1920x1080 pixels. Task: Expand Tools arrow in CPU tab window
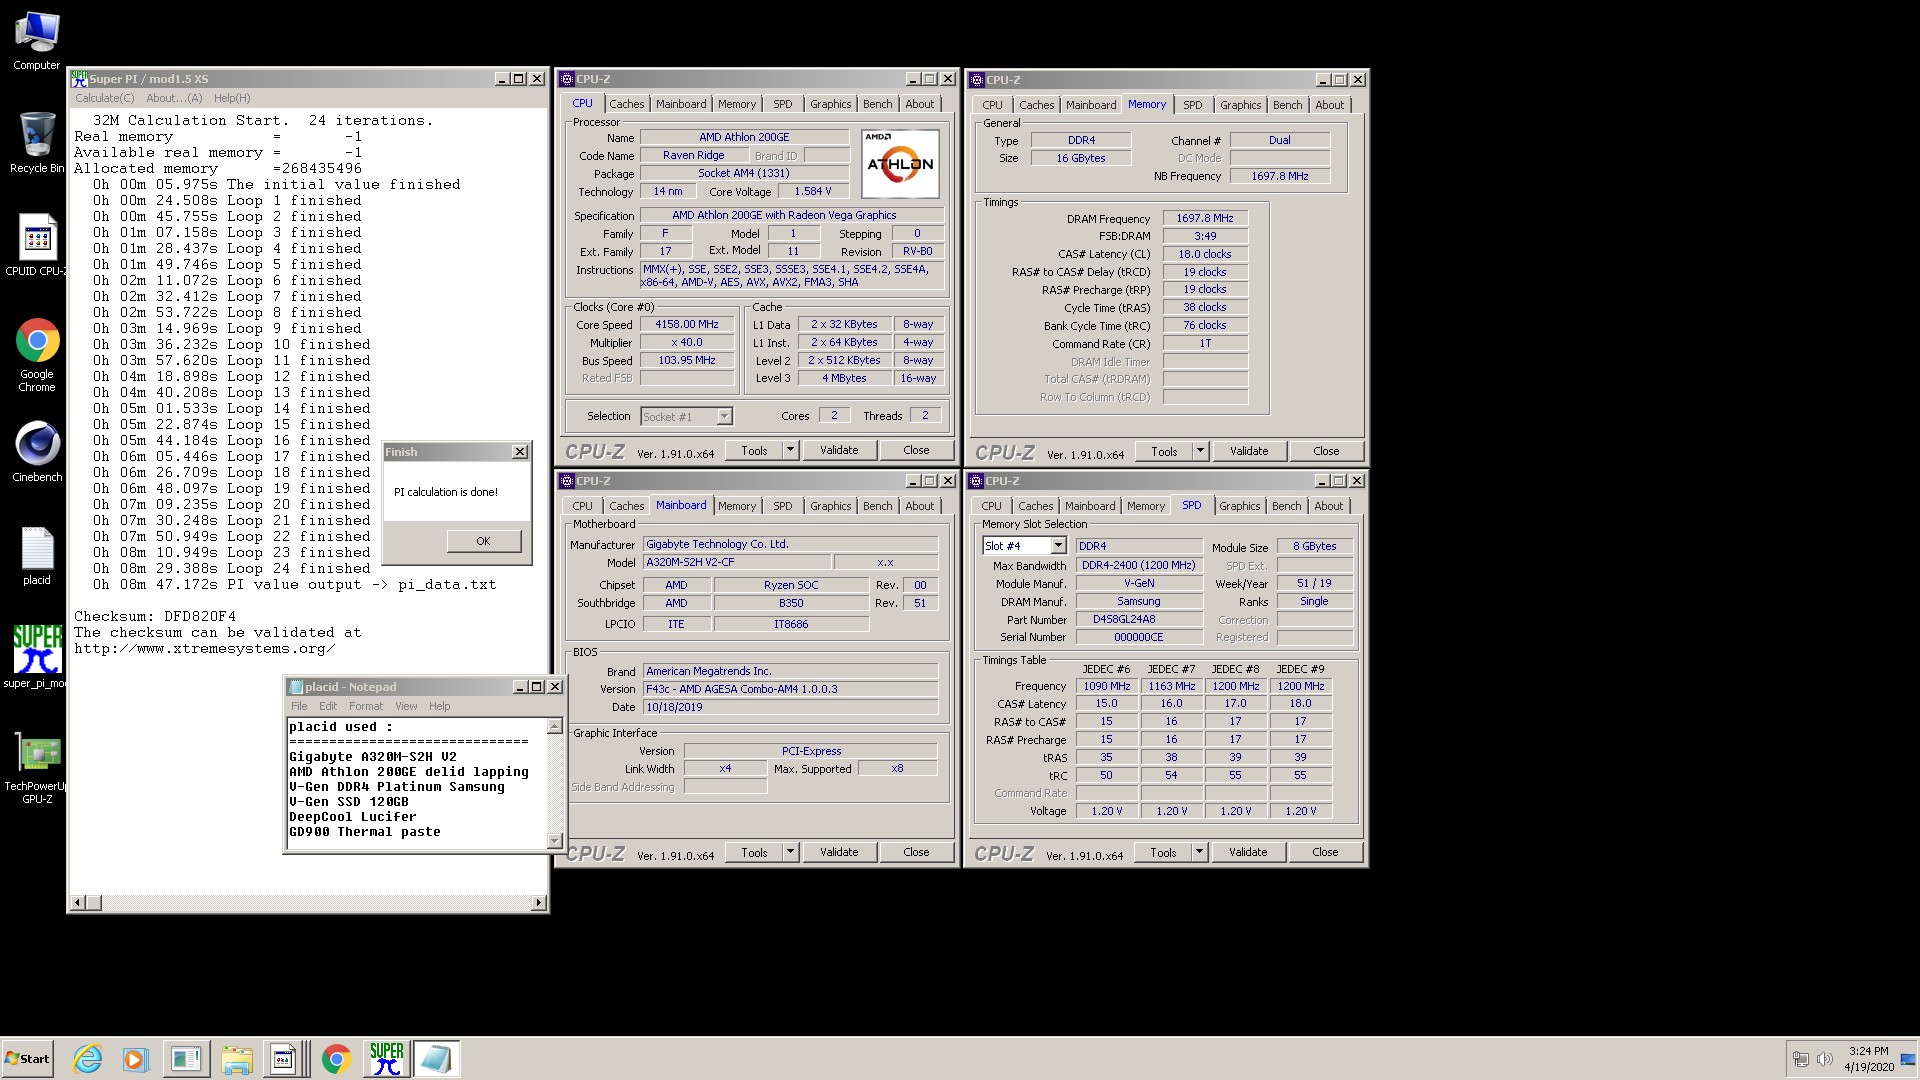pyautogui.click(x=790, y=451)
